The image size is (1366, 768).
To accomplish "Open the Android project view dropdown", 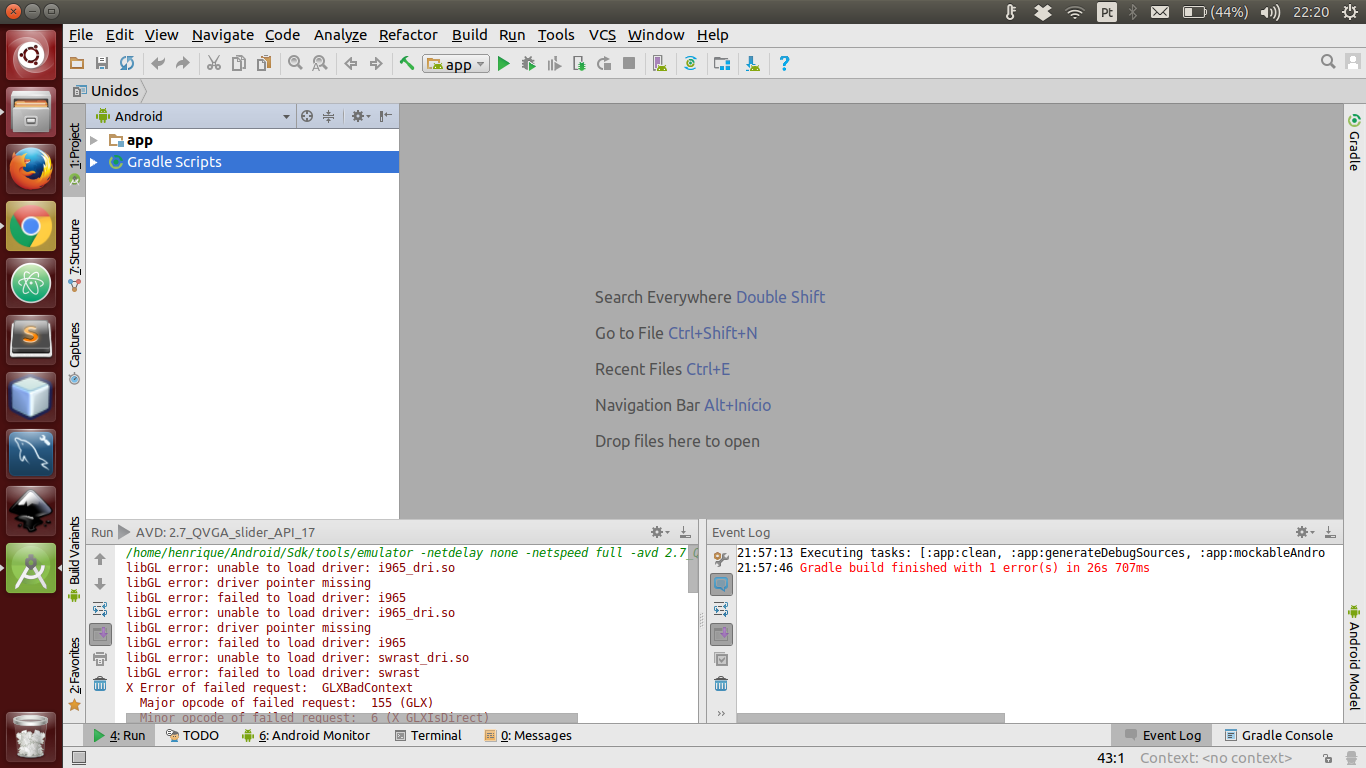I will pos(192,116).
